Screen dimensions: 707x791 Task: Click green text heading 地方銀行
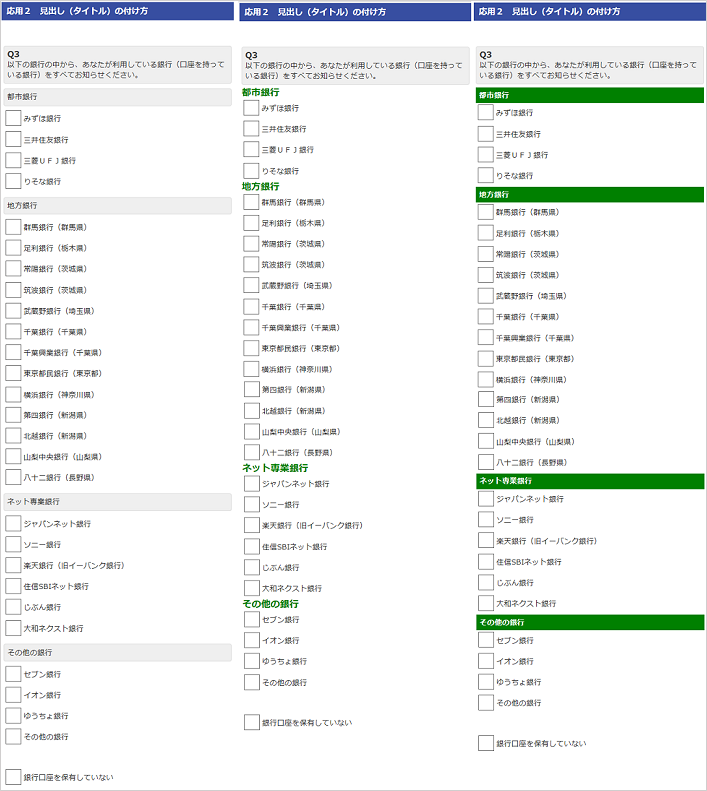[x=260, y=186]
